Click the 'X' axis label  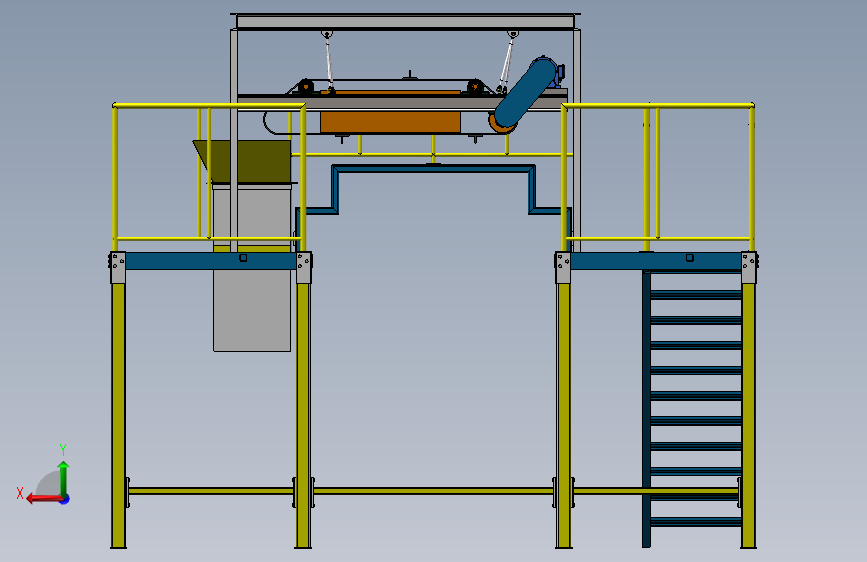[20, 493]
